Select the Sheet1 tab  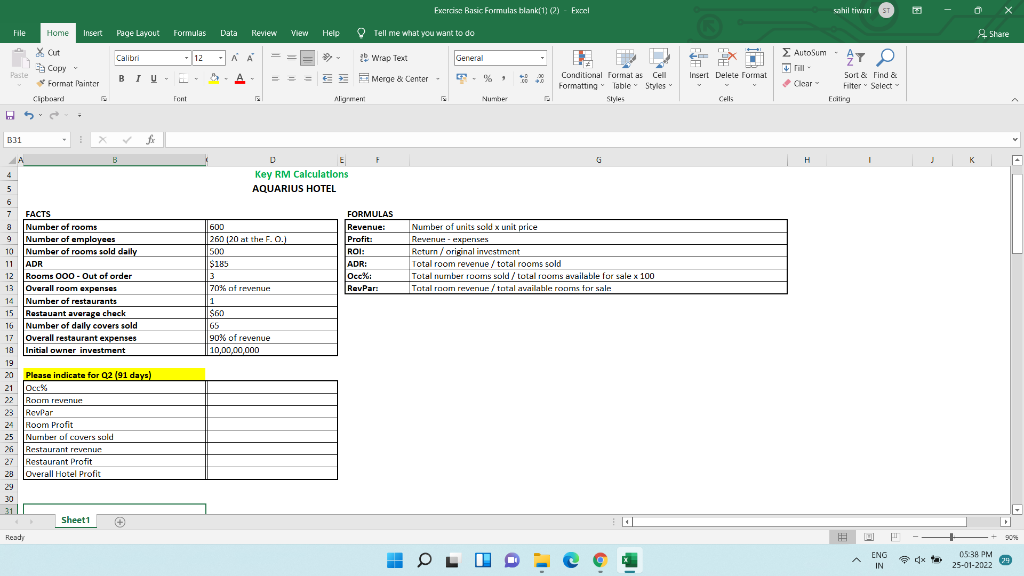pos(74,520)
